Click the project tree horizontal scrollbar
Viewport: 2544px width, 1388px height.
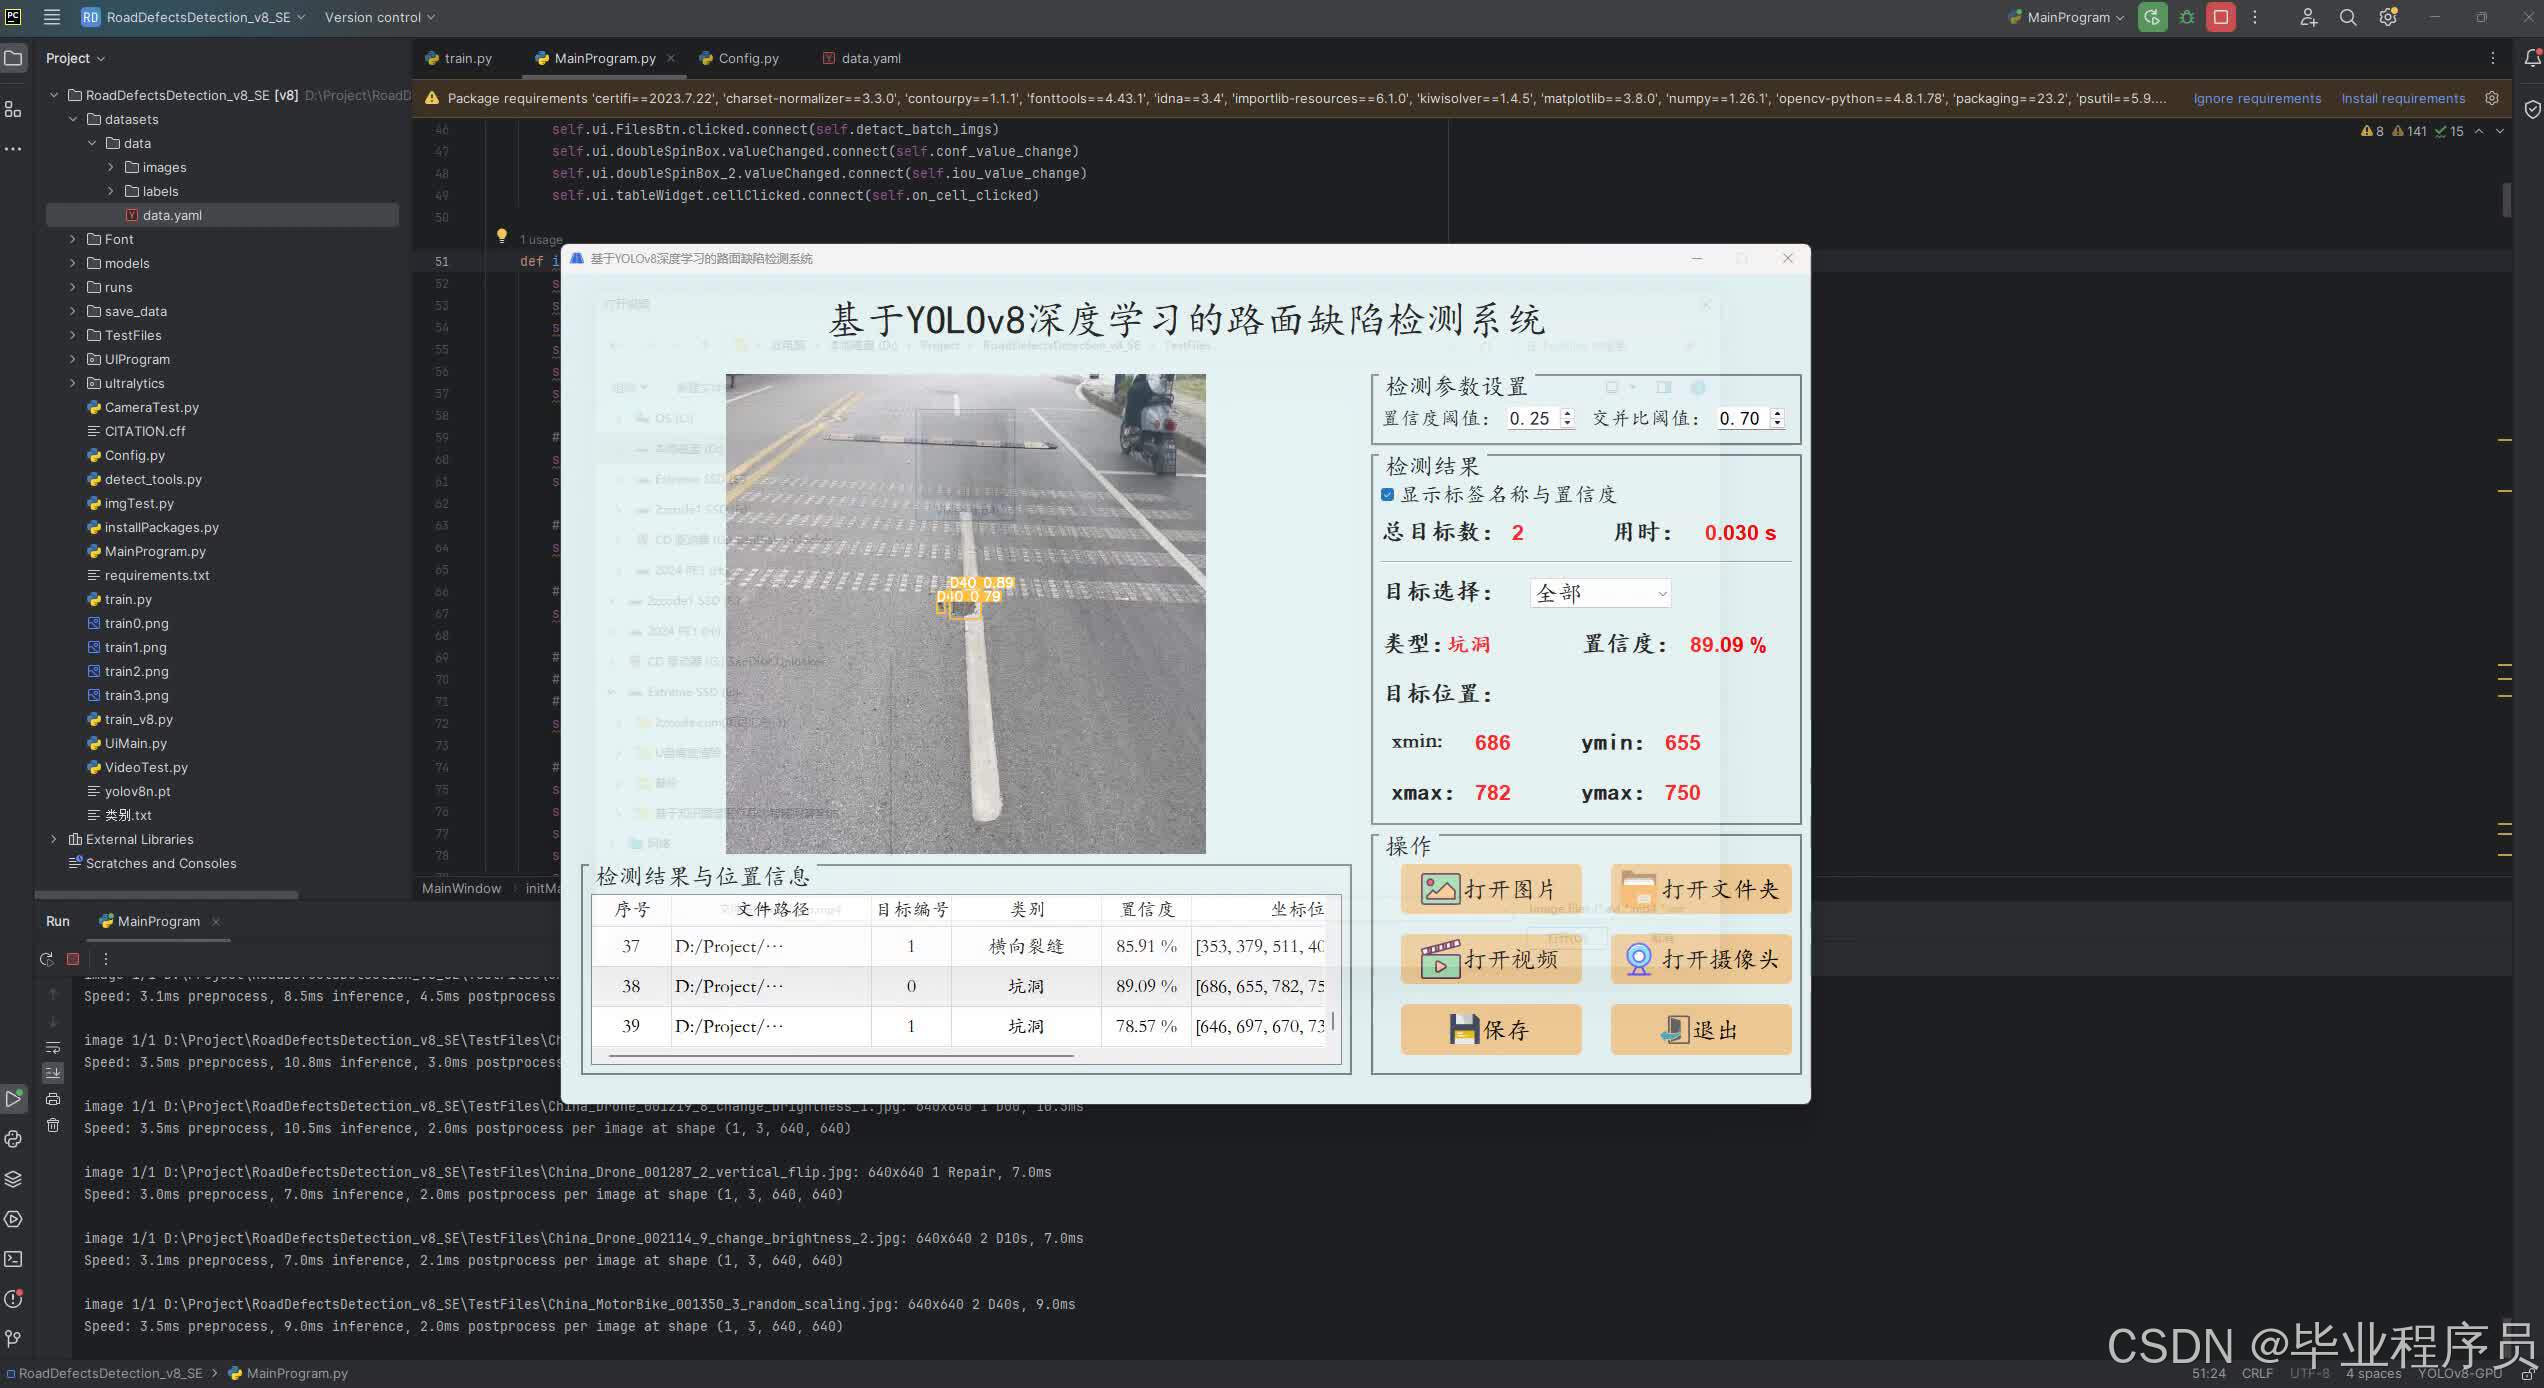pos(167,894)
